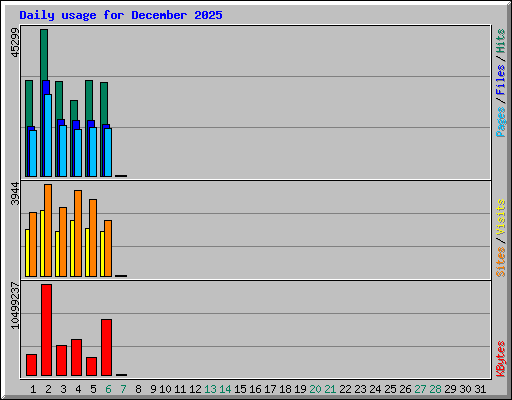
Task: Click the green weekend day label 13
Action: click(210, 389)
